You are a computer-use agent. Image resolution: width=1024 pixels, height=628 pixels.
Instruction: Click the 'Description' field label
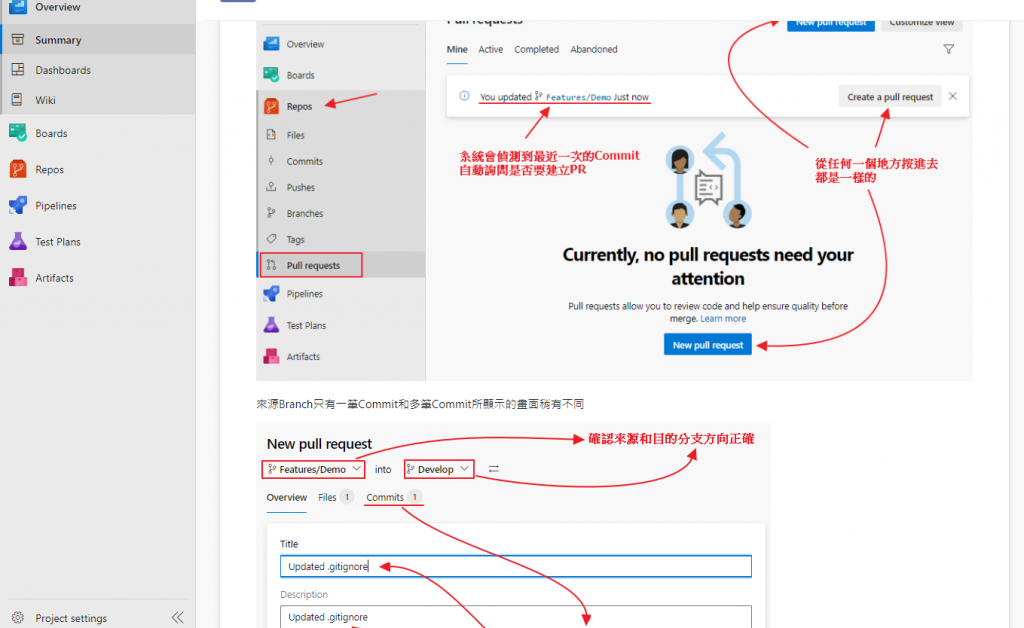click(x=304, y=595)
